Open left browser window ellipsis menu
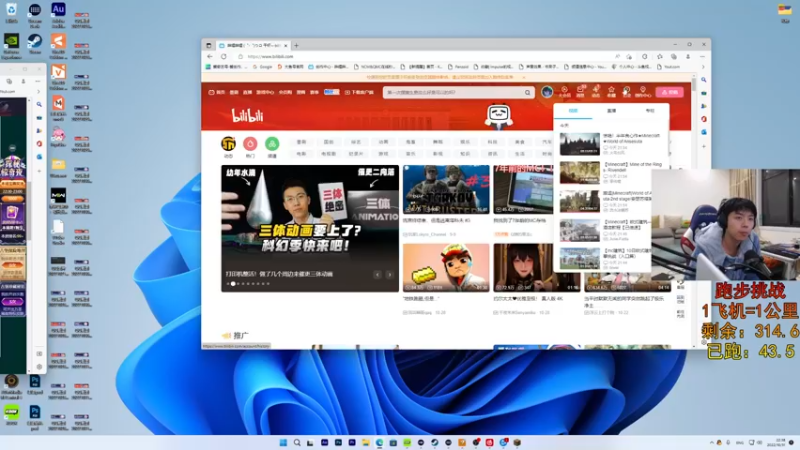The width and height of the screenshot is (800, 450). pyautogui.click(x=37, y=81)
